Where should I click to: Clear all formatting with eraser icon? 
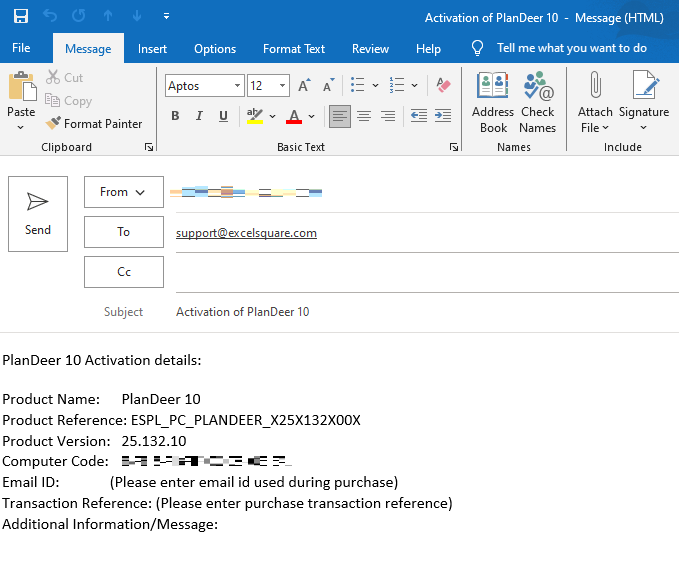pos(443,86)
